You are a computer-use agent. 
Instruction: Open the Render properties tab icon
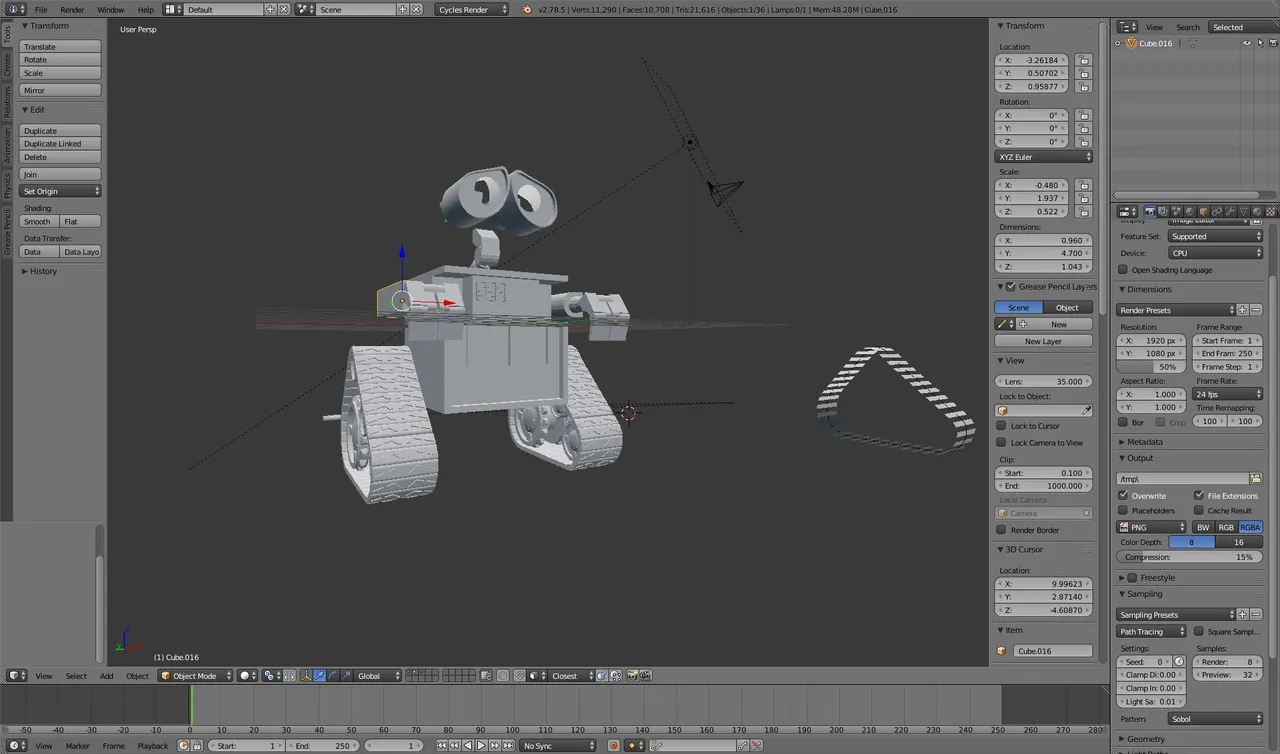[1150, 212]
